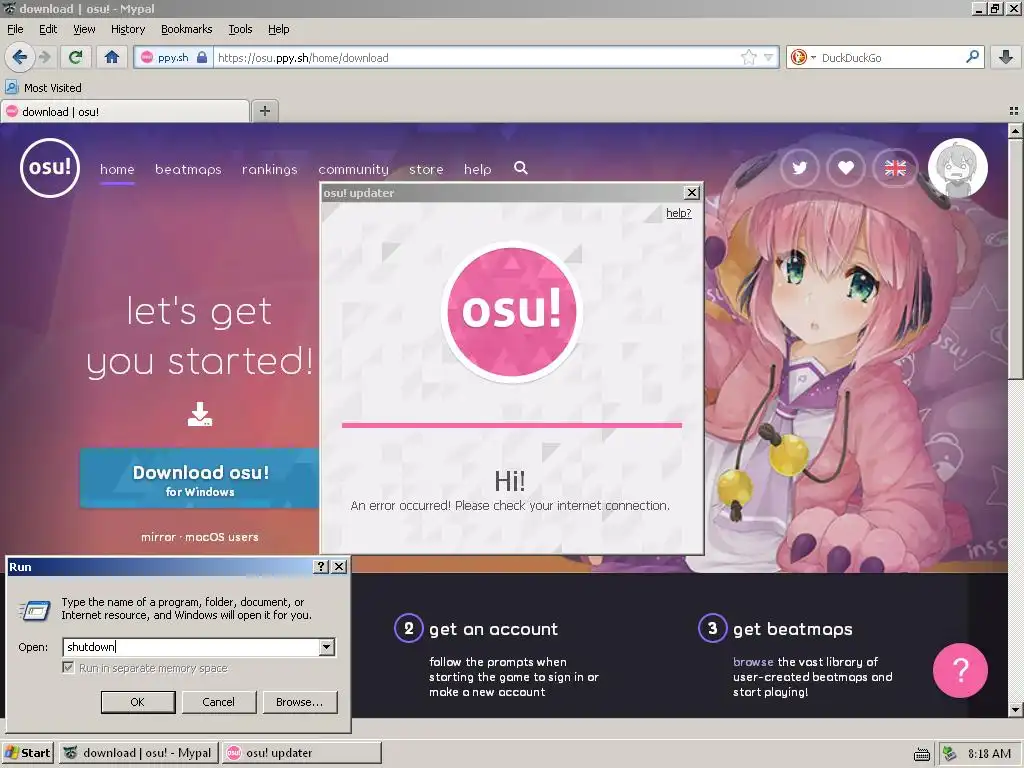Open the guest user avatar menu
Screen dimensions: 1024x768
(957, 168)
